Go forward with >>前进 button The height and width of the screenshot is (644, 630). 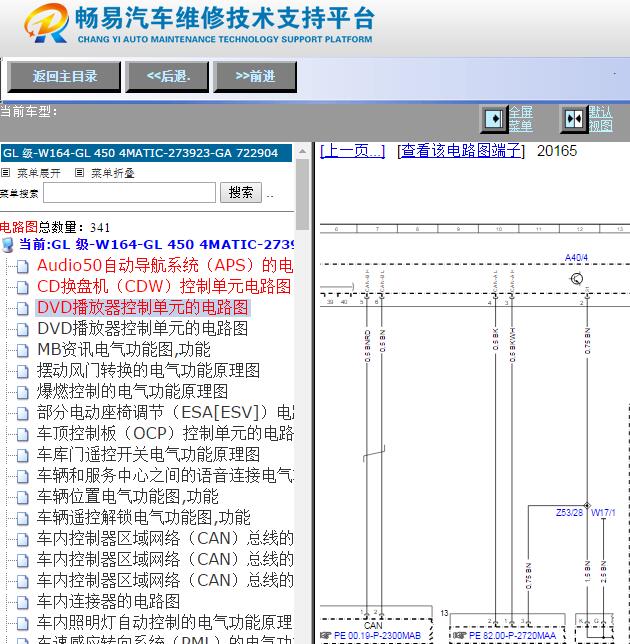(x=255, y=76)
